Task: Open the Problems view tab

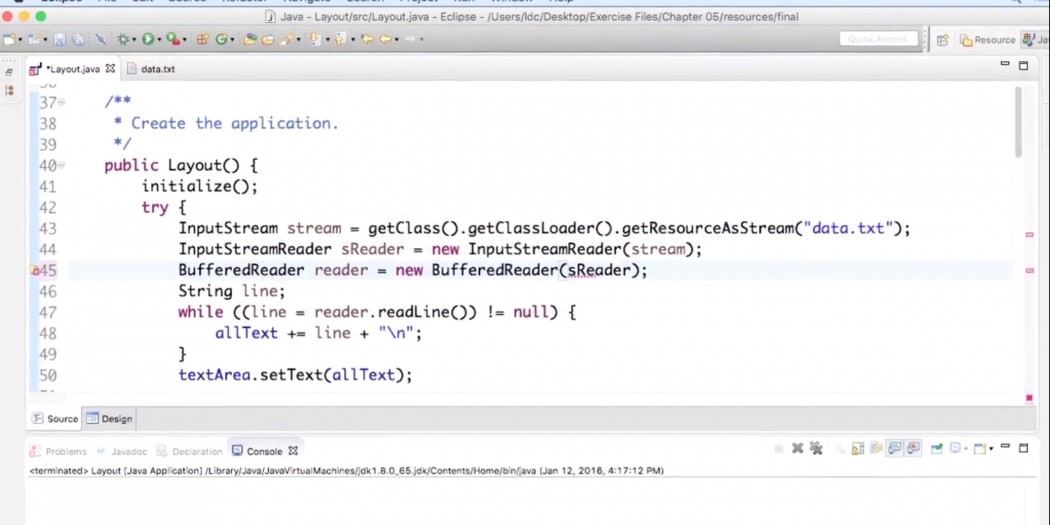Action: coord(59,451)
